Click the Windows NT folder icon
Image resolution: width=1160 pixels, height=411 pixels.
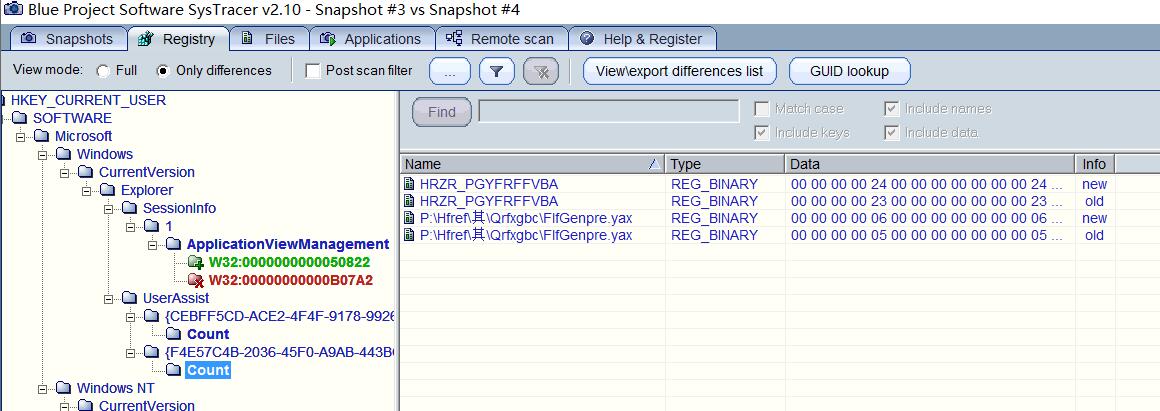point(62,388)
